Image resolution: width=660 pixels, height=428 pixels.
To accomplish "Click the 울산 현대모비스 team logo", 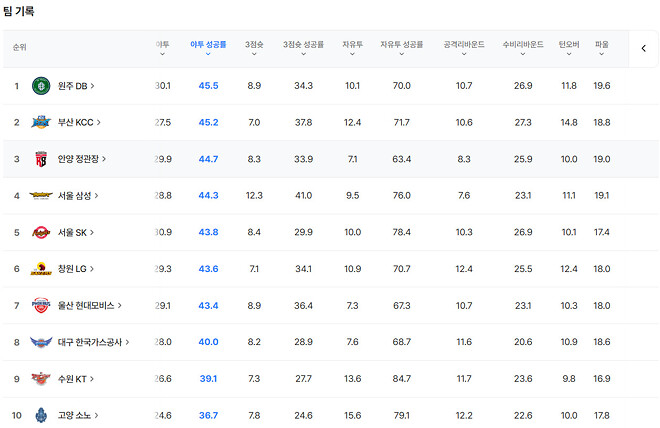I will [41, 305].
